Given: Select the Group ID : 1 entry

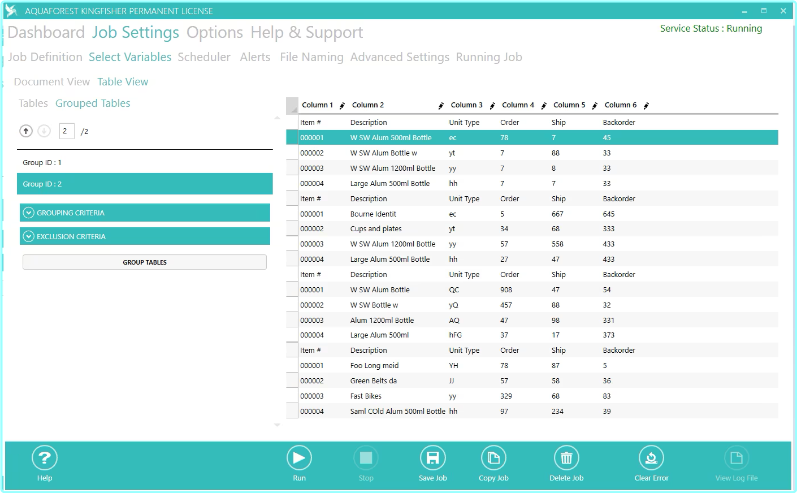Looking at the screenshot, I should [144, 161].
